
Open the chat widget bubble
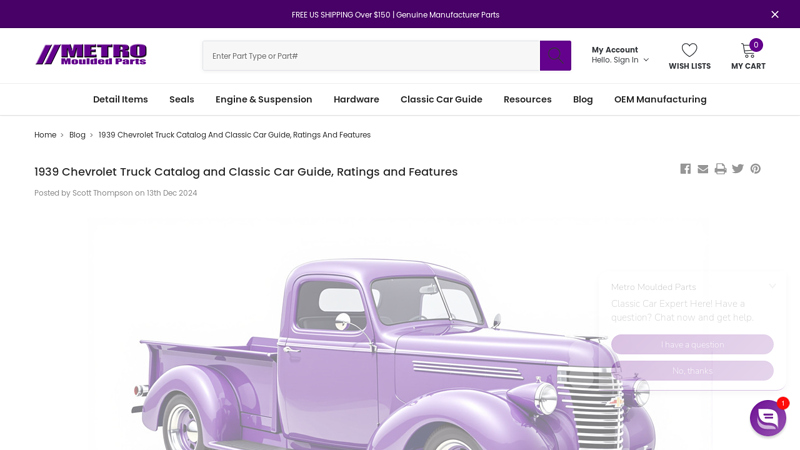(x=767, y=418)
